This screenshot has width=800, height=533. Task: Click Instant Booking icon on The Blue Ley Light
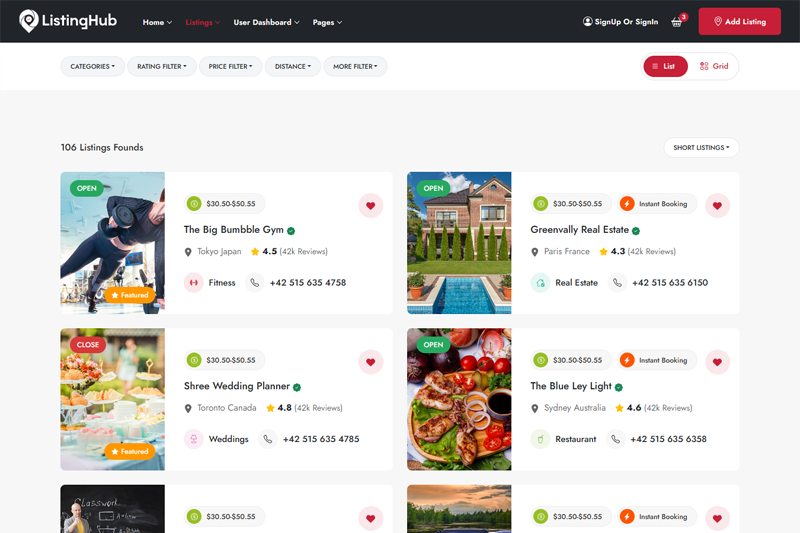627,360
